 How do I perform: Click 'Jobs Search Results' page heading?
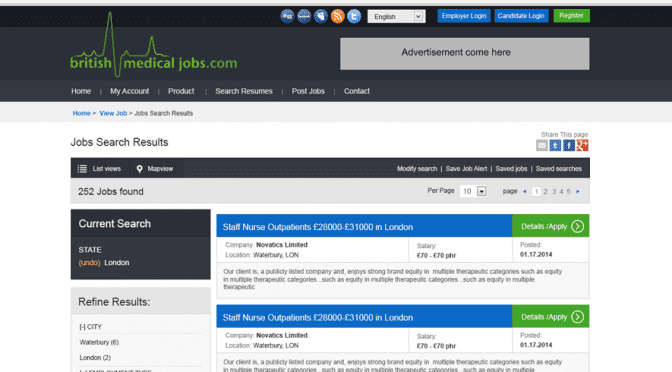tap(119, 142)
